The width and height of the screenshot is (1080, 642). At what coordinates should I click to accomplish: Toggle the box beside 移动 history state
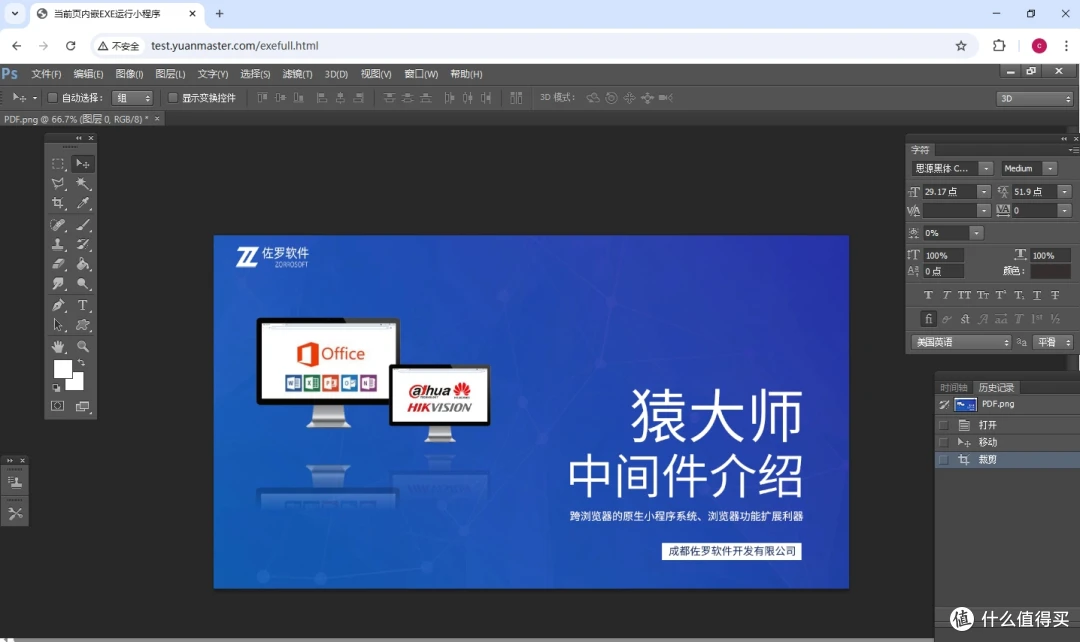(x=944, y=442)
